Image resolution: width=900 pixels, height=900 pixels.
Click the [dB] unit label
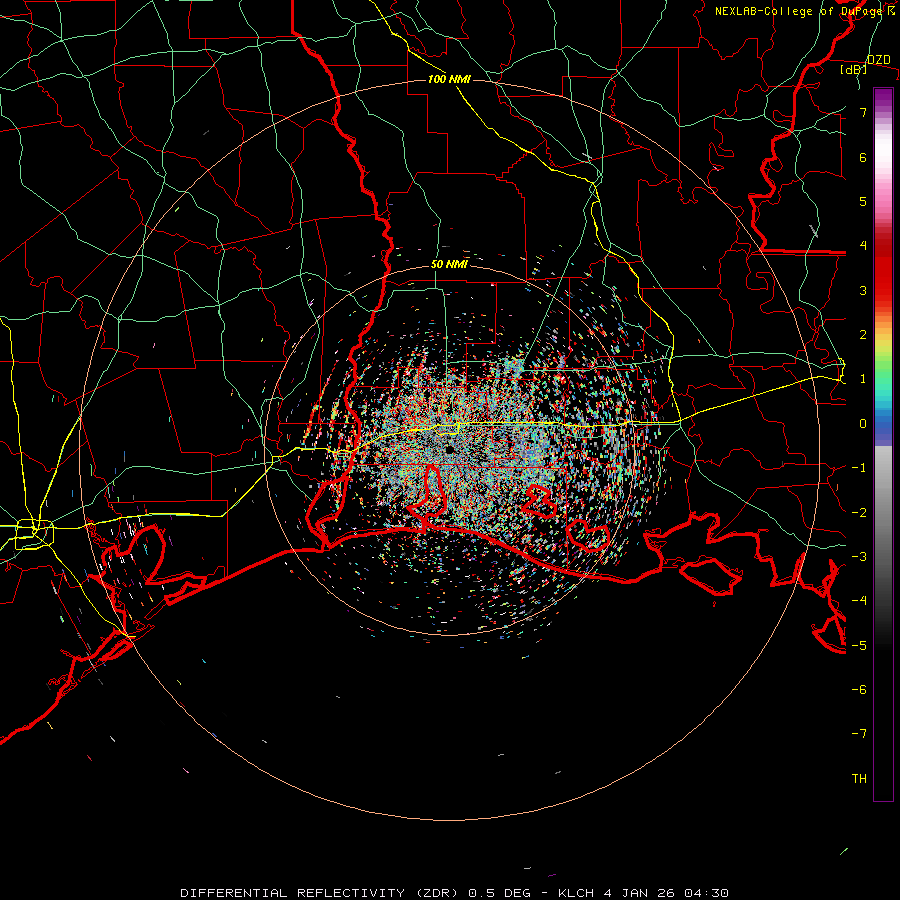click(854, 70)
